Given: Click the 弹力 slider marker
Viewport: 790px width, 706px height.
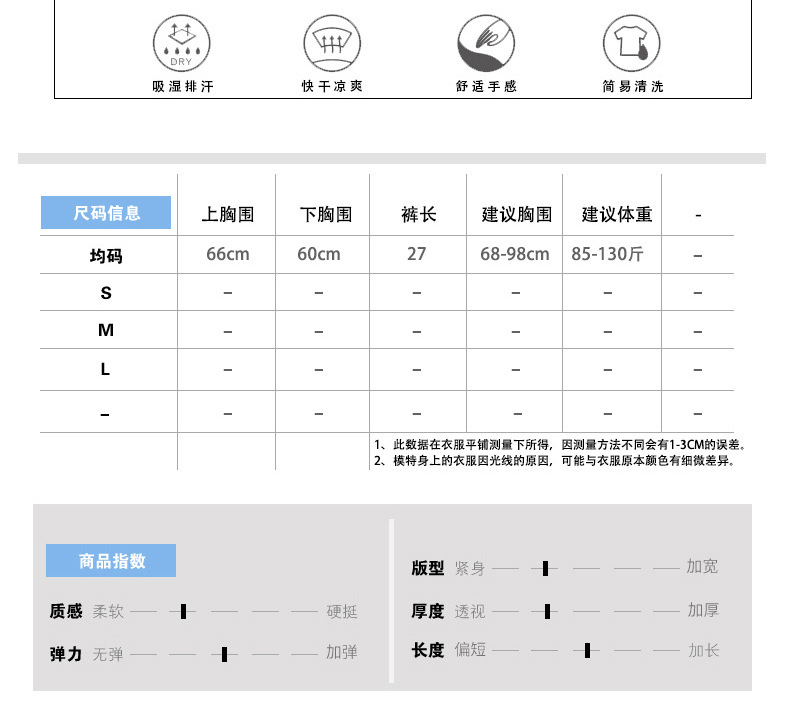Looking at the screenshot, I should [224, 654].
